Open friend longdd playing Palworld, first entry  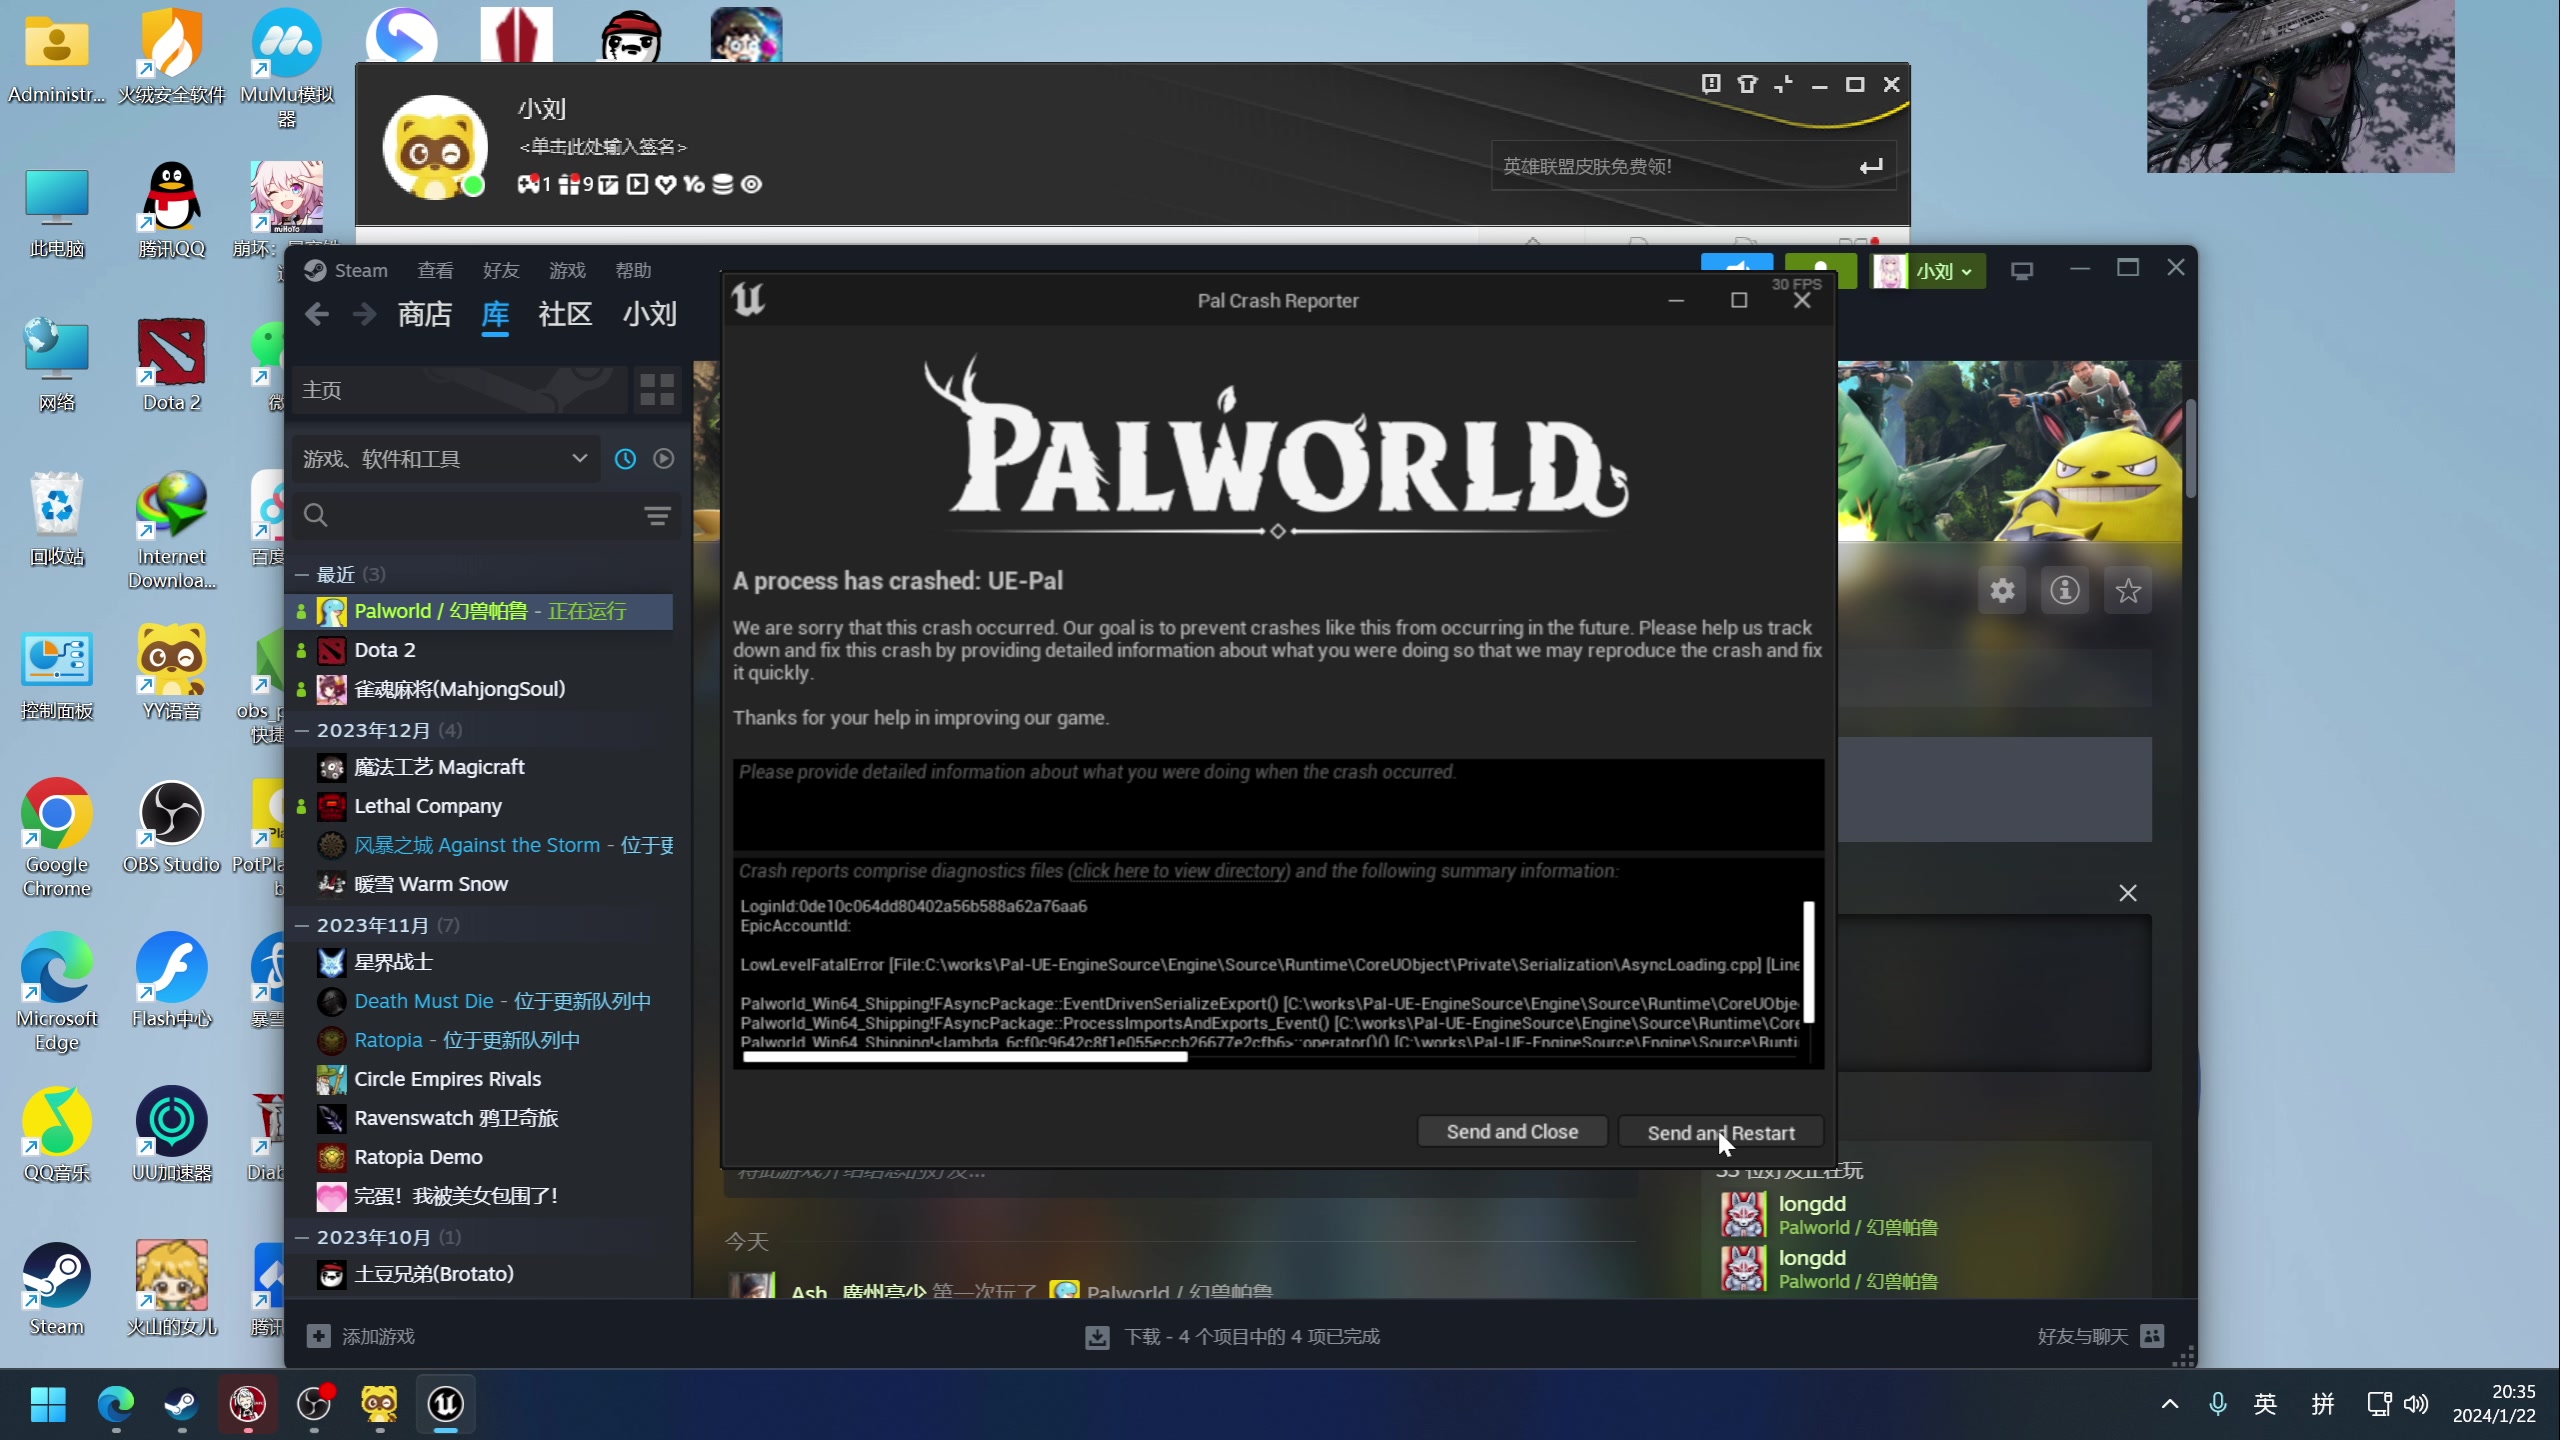click(1830, 1215)
